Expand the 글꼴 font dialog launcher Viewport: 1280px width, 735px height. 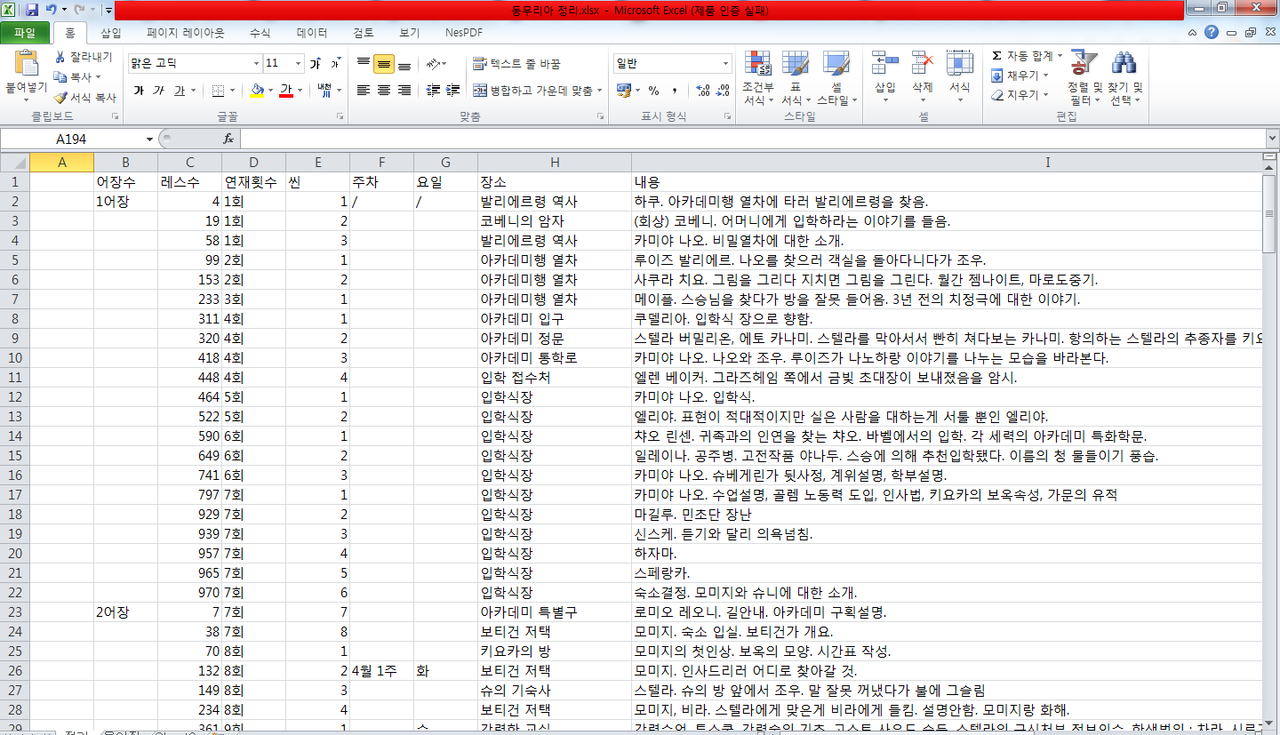click(340, 117)
